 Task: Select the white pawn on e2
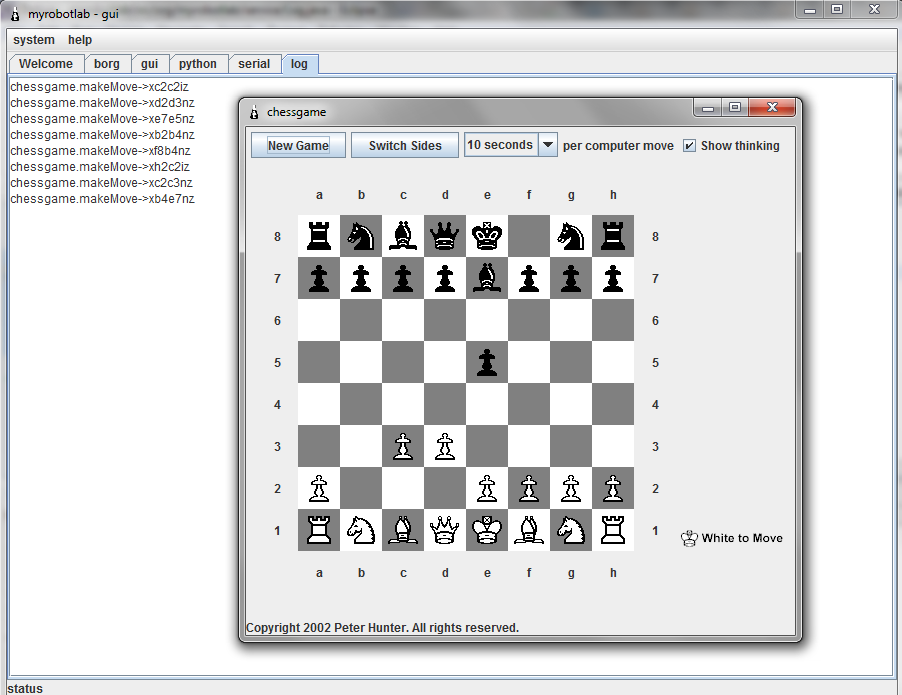pyautogui.click(x=487, y=488)
